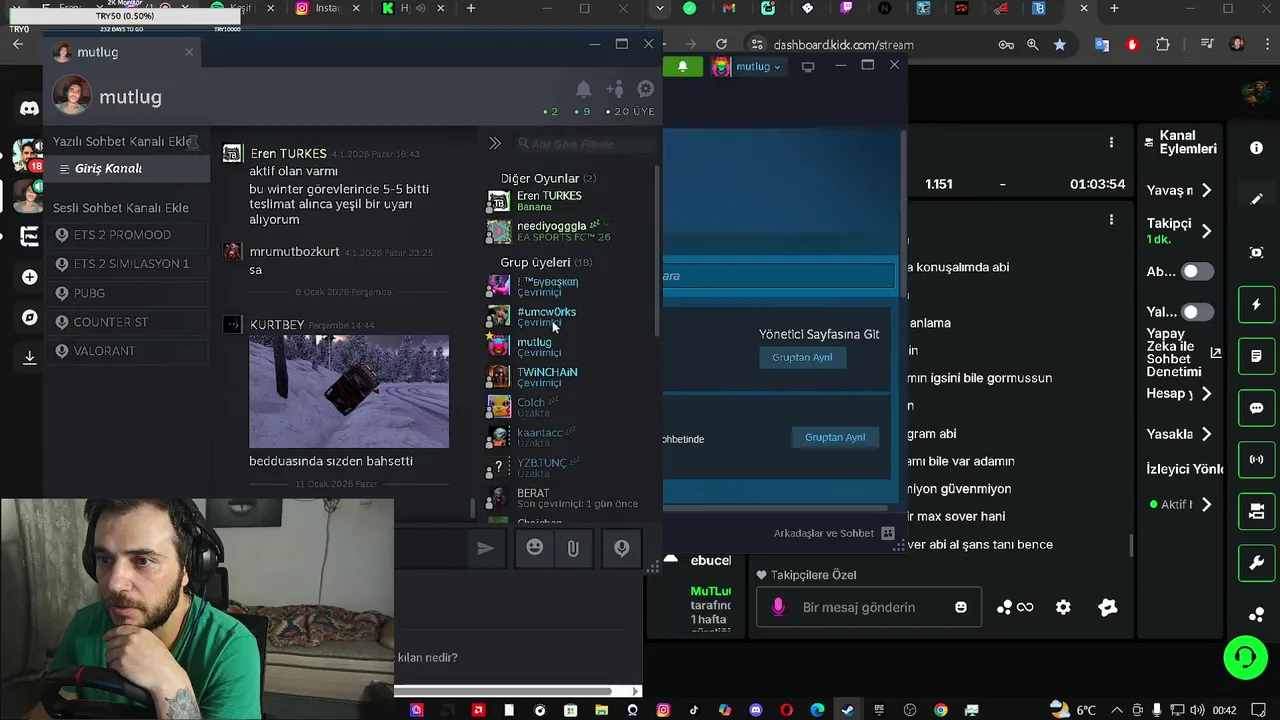
Task: Click the green headset support button
Action: [x=1245, y=657]
